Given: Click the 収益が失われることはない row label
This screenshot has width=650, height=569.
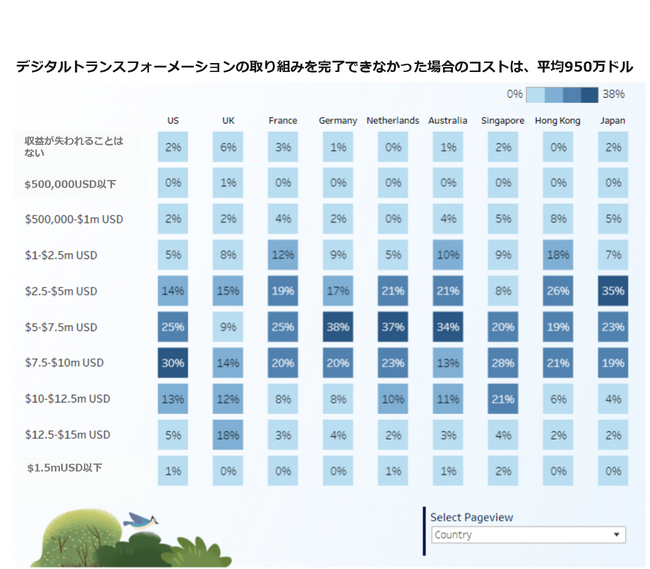Looking at the screenshot, I should tap(74, 147).
